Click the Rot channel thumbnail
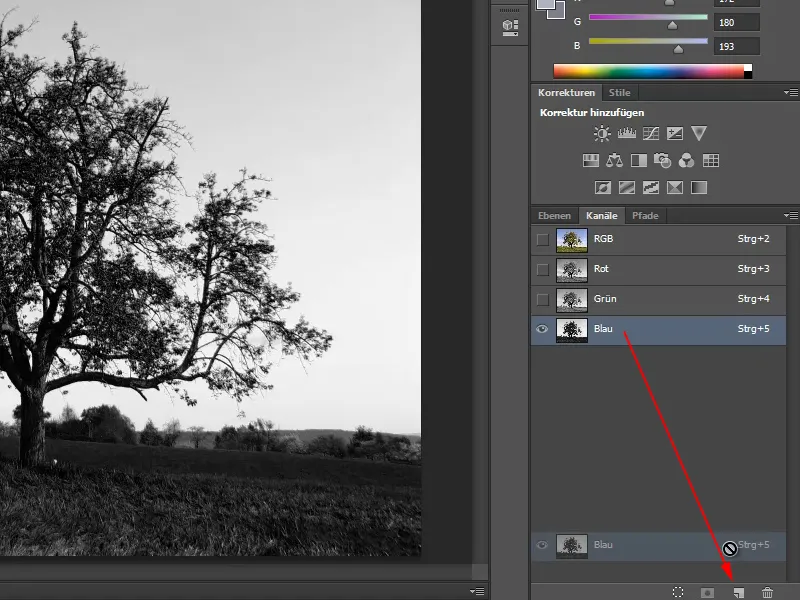This screenshot has width=800, height=600. coord(571,270)
